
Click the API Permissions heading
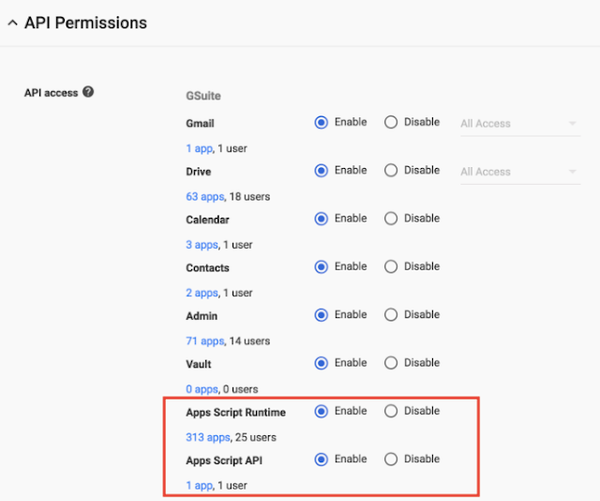(x=86, y=23)
